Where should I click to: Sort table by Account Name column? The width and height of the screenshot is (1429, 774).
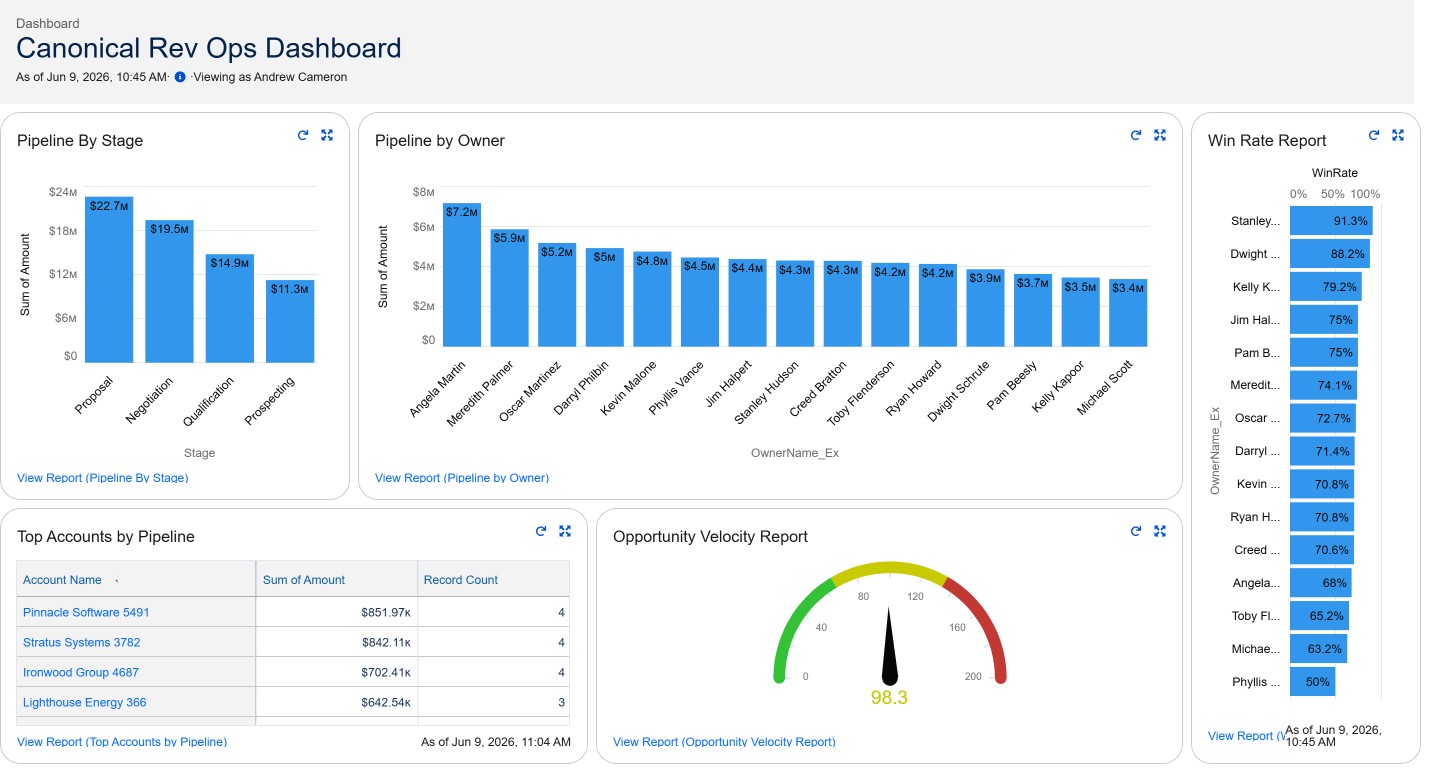(x=62, y=580)
